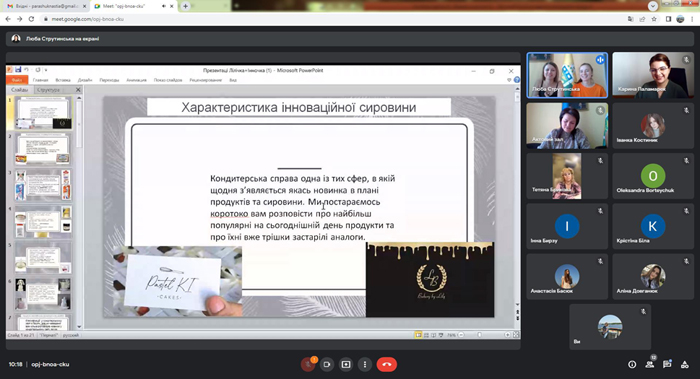Screen dimensions: 700x379
Task: Unmute the microphone in the call
Action: 307,364
